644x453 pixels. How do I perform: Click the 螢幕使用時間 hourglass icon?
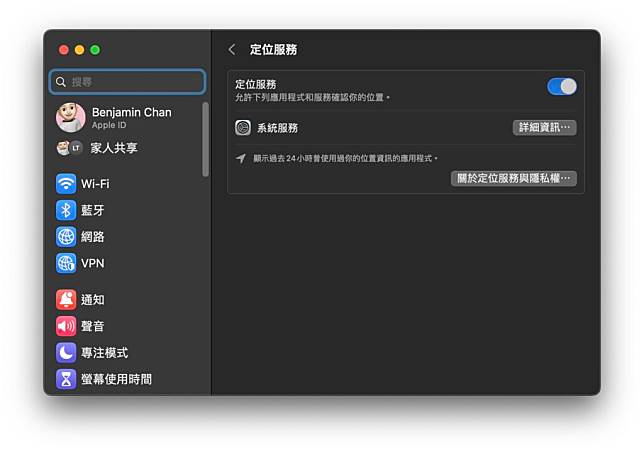(66, 379)
